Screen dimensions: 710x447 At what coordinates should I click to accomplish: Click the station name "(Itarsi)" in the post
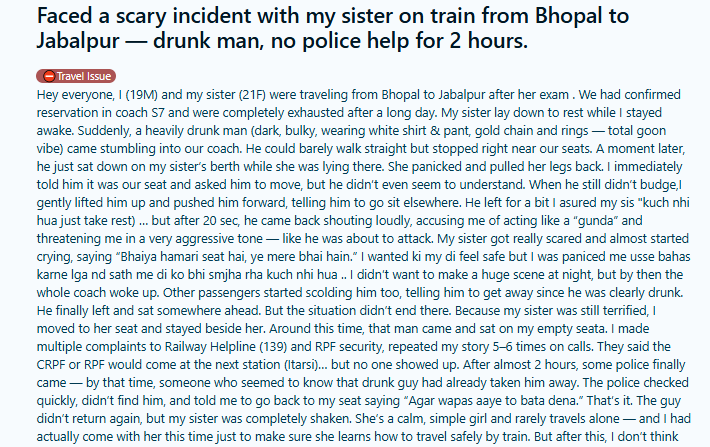[x=286, y=365]
